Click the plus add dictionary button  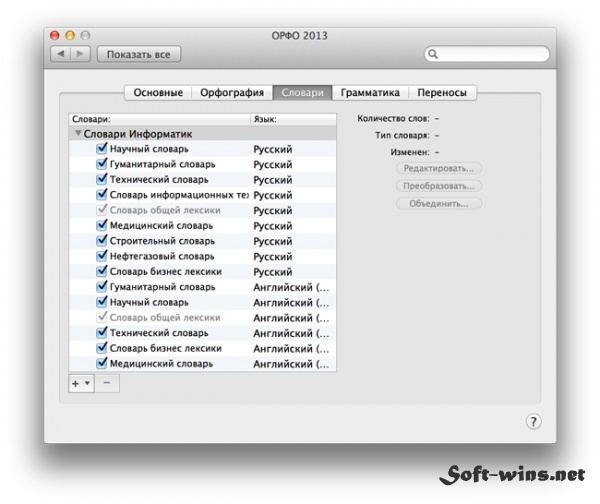(75, 383)
